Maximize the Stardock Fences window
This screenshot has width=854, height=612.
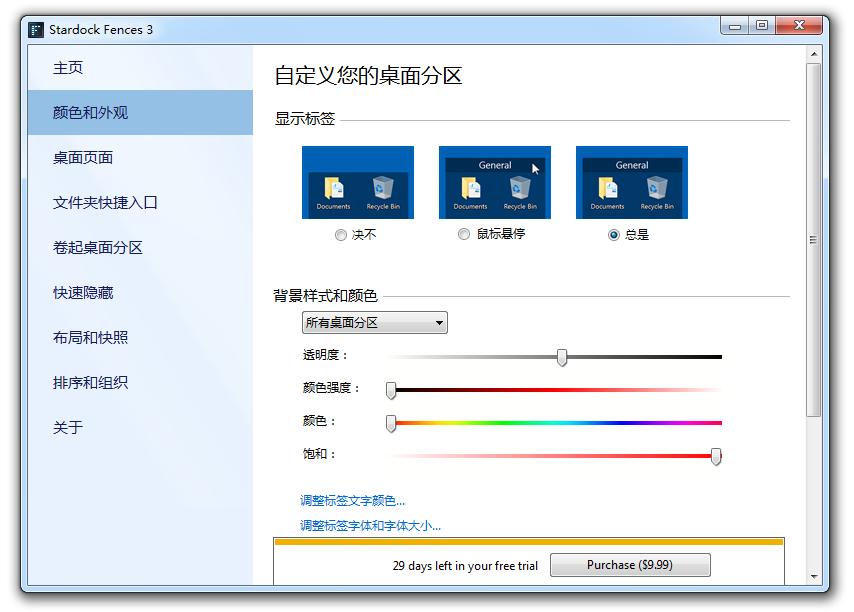coord(762,26)
